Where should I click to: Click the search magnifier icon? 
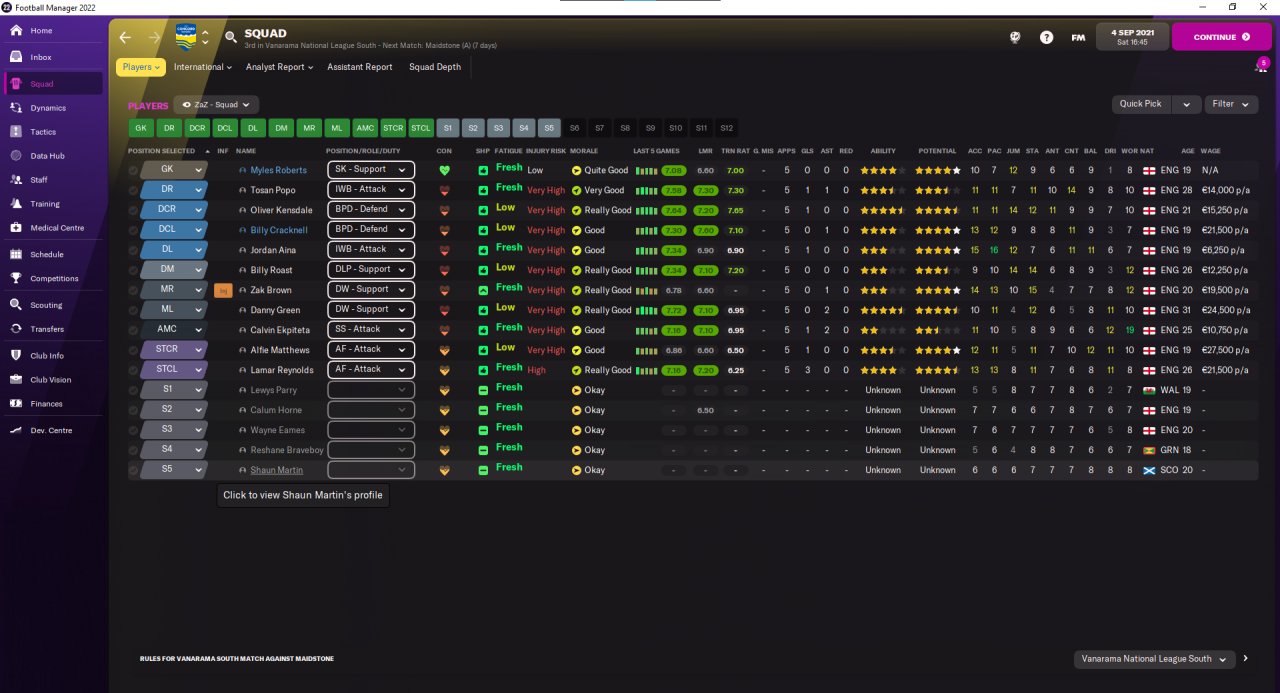pos(231,37)
